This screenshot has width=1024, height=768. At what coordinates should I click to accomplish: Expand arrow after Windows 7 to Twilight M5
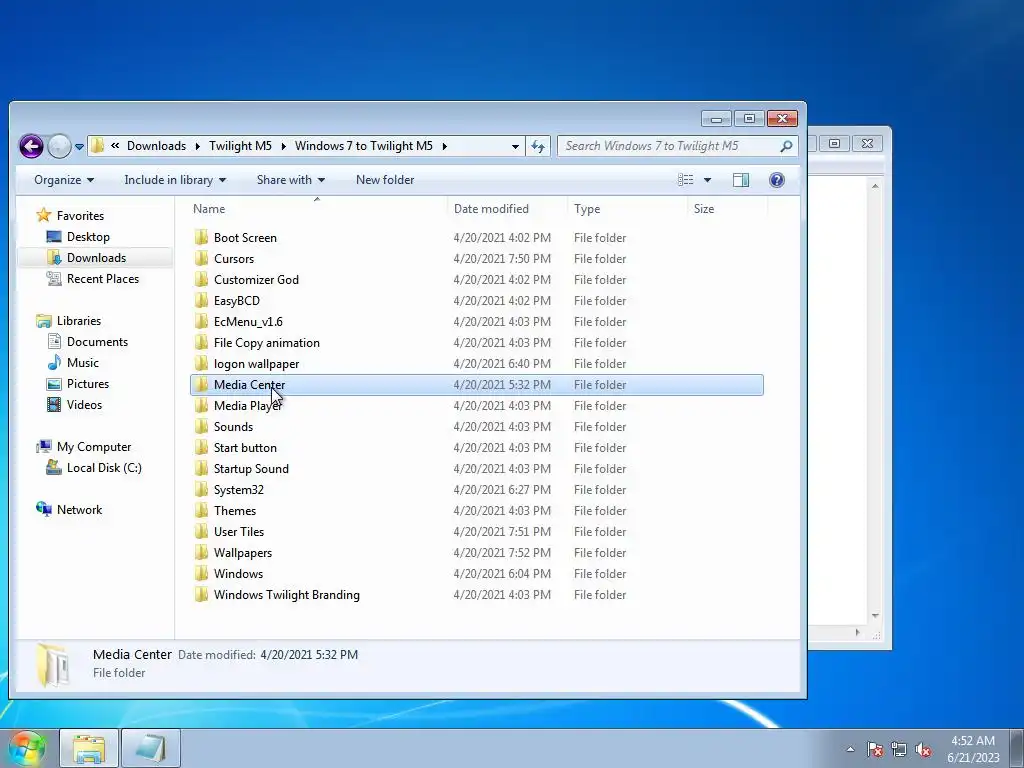point(445,146)
